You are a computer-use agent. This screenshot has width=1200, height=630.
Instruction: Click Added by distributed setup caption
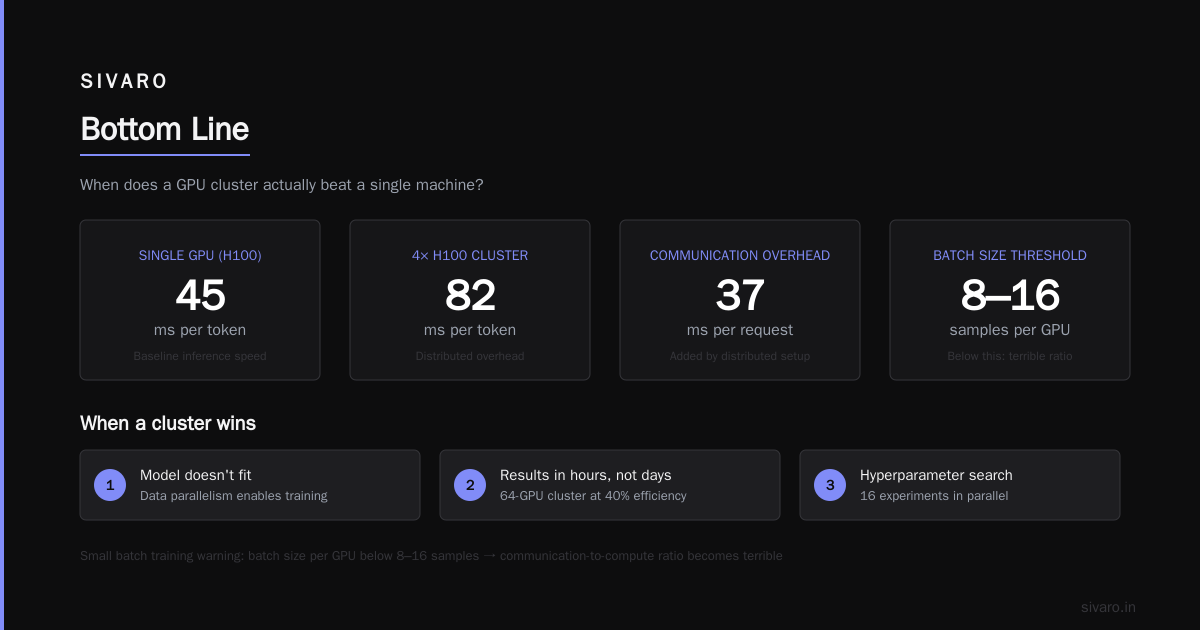(740, 356)
